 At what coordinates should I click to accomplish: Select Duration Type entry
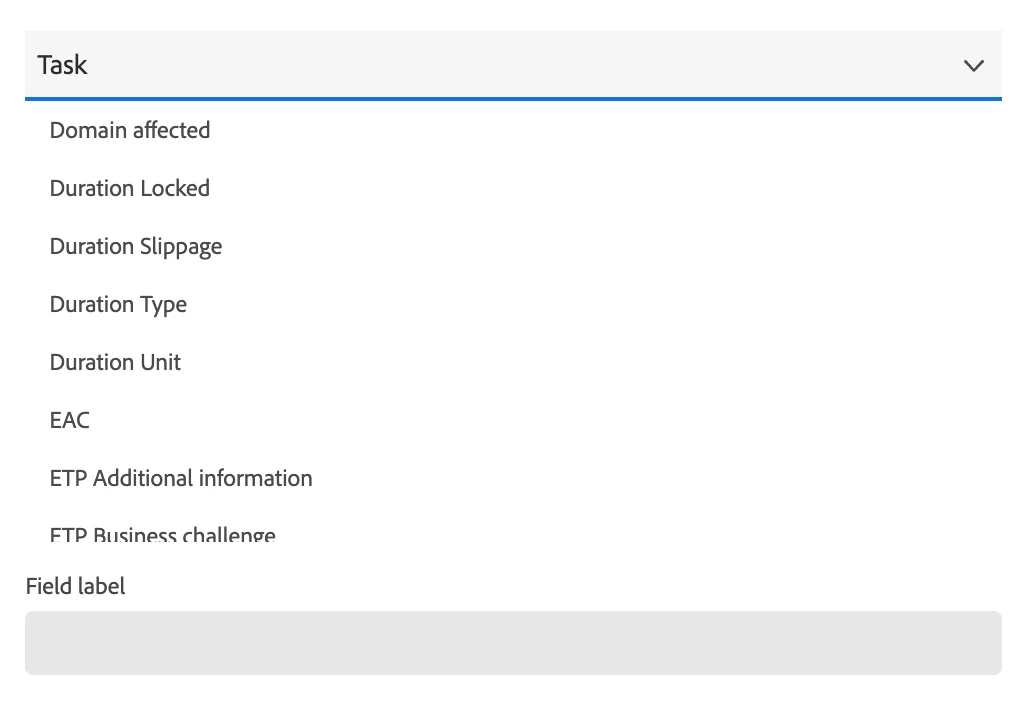click(x=513, y=304)
